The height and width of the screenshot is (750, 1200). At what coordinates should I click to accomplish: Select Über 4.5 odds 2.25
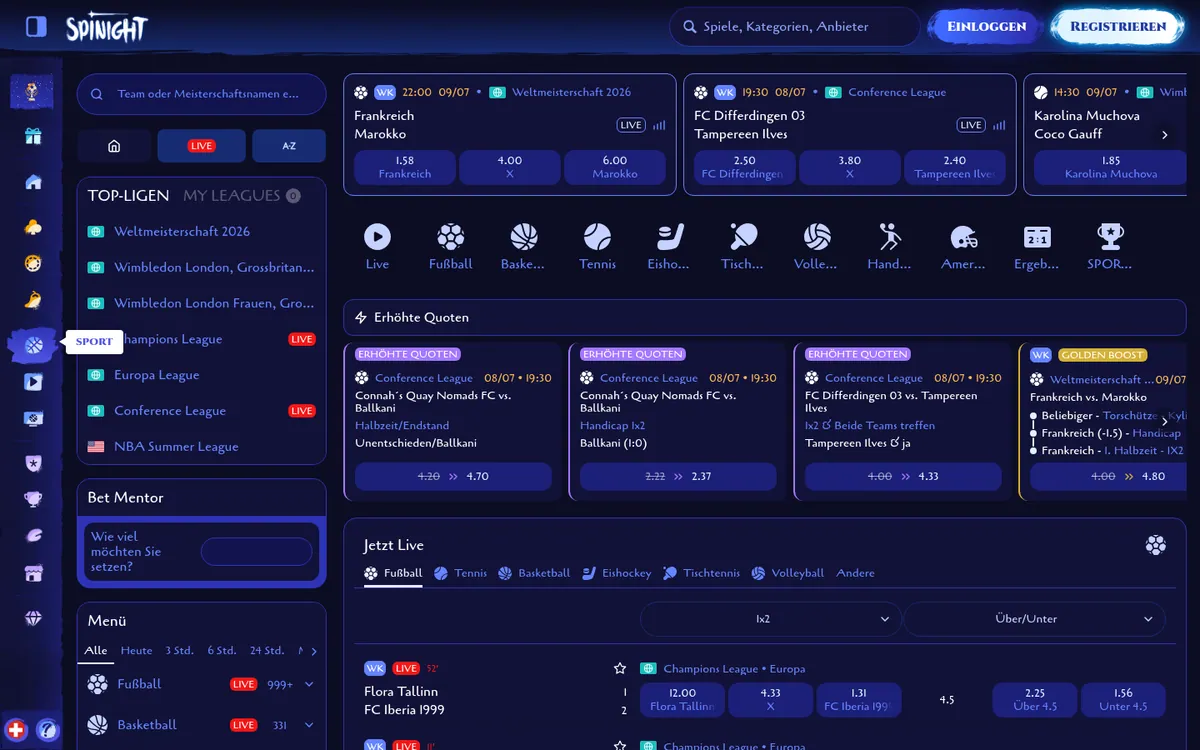click(1035, 699)
